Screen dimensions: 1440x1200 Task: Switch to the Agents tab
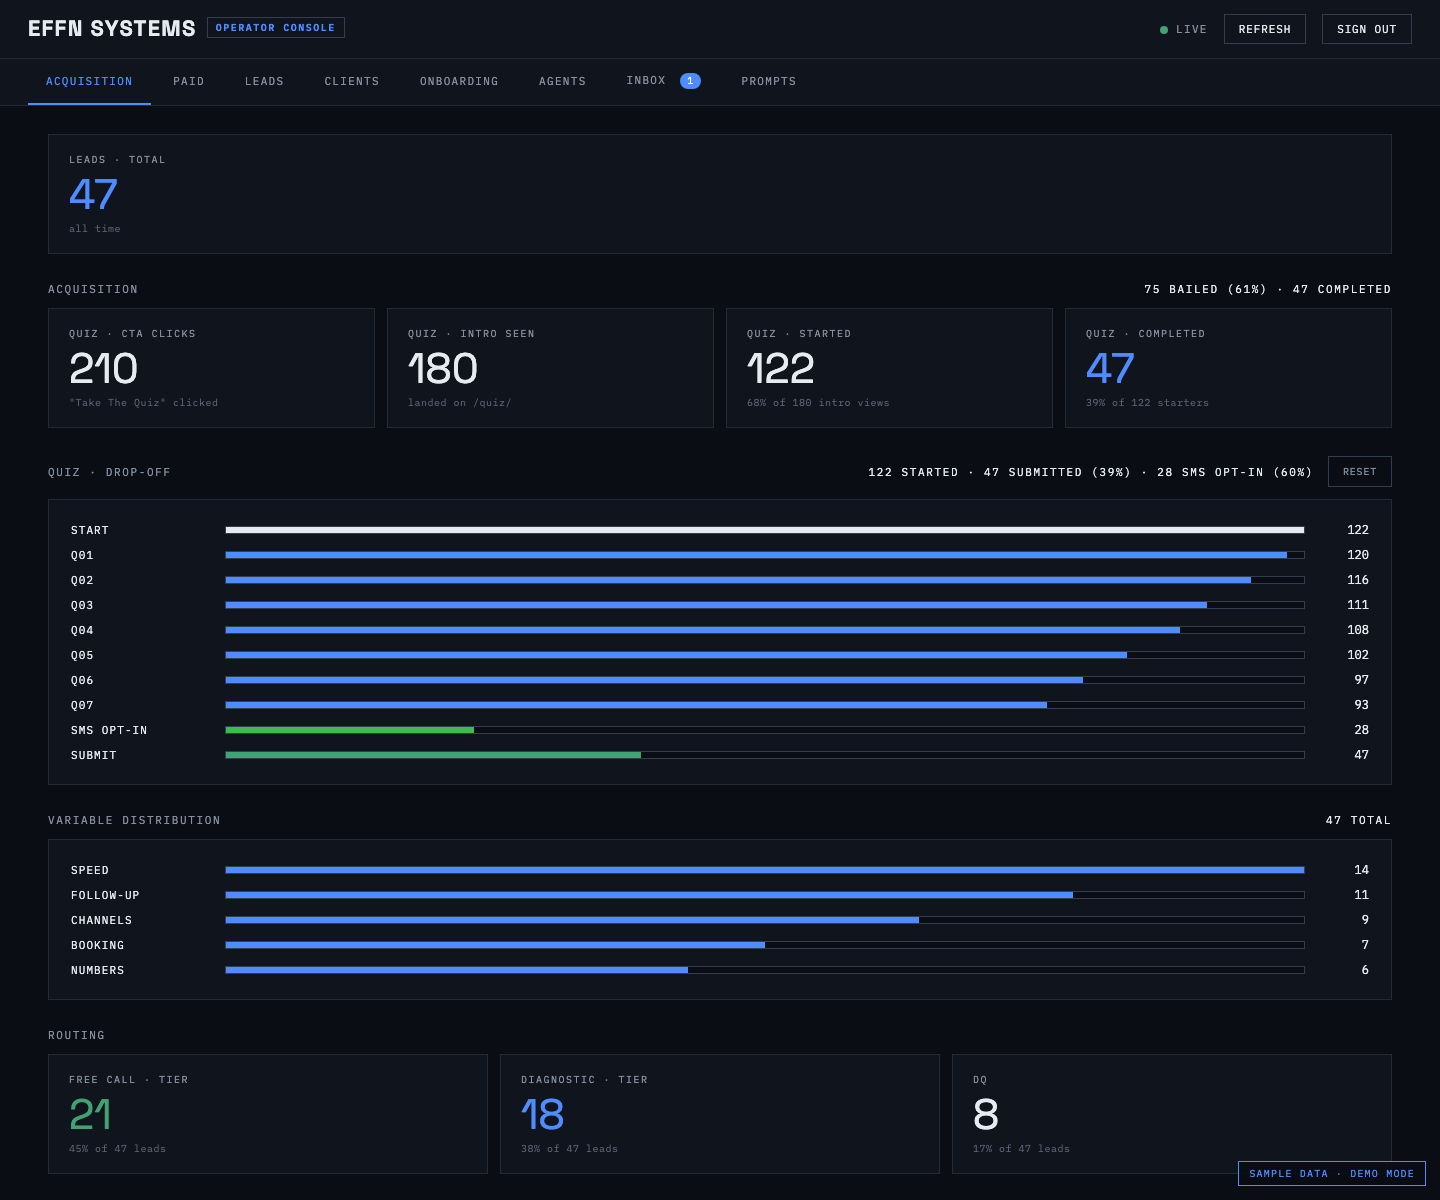tap(563, 81)
